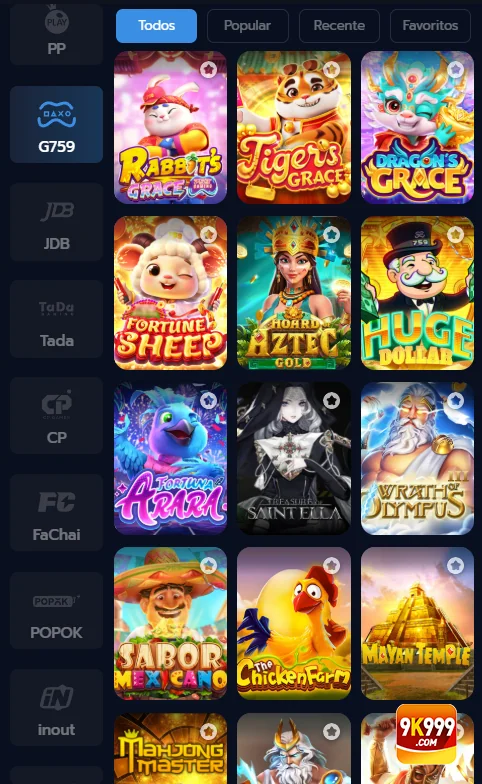Switch to the Popular tab
482x784 pixels.
[x=248, y=26]
